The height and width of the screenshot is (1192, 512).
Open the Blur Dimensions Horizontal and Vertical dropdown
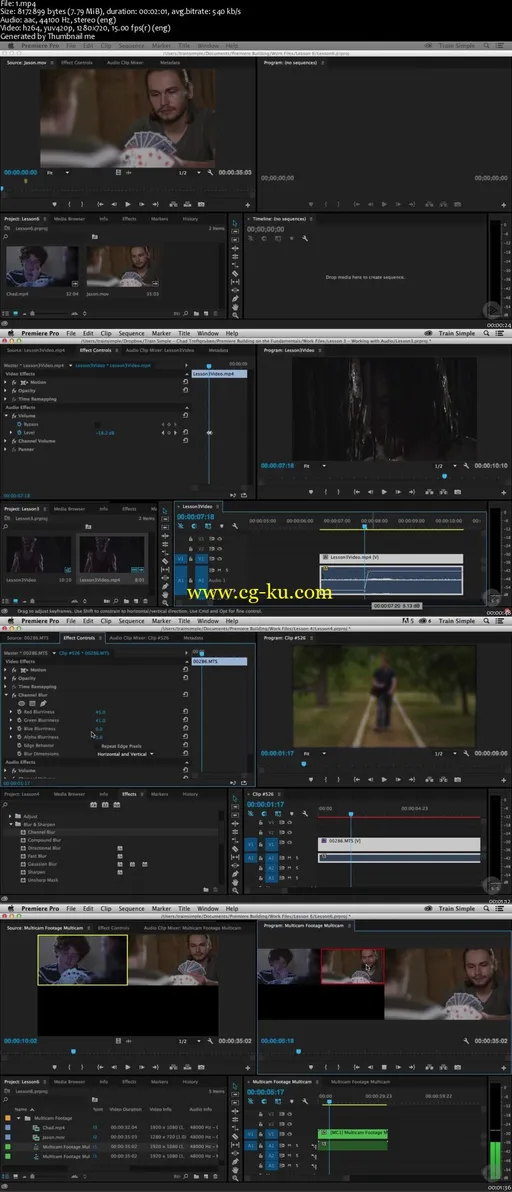click(125, 754)
